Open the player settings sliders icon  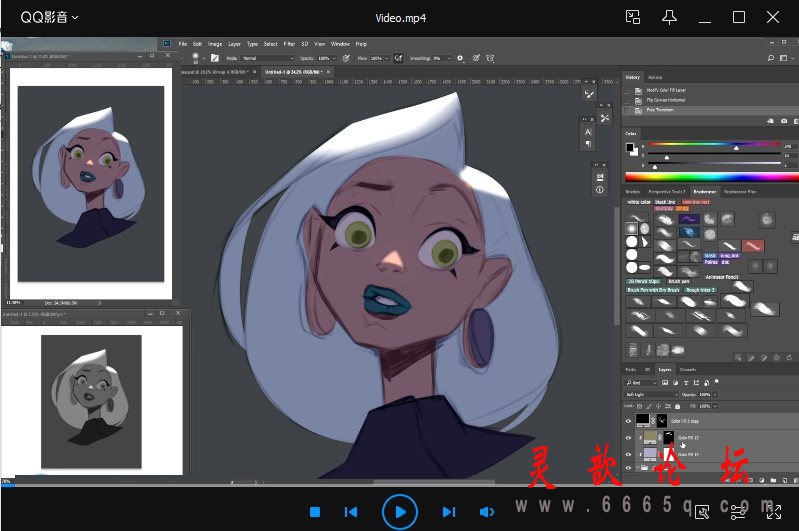click(738, 512)
